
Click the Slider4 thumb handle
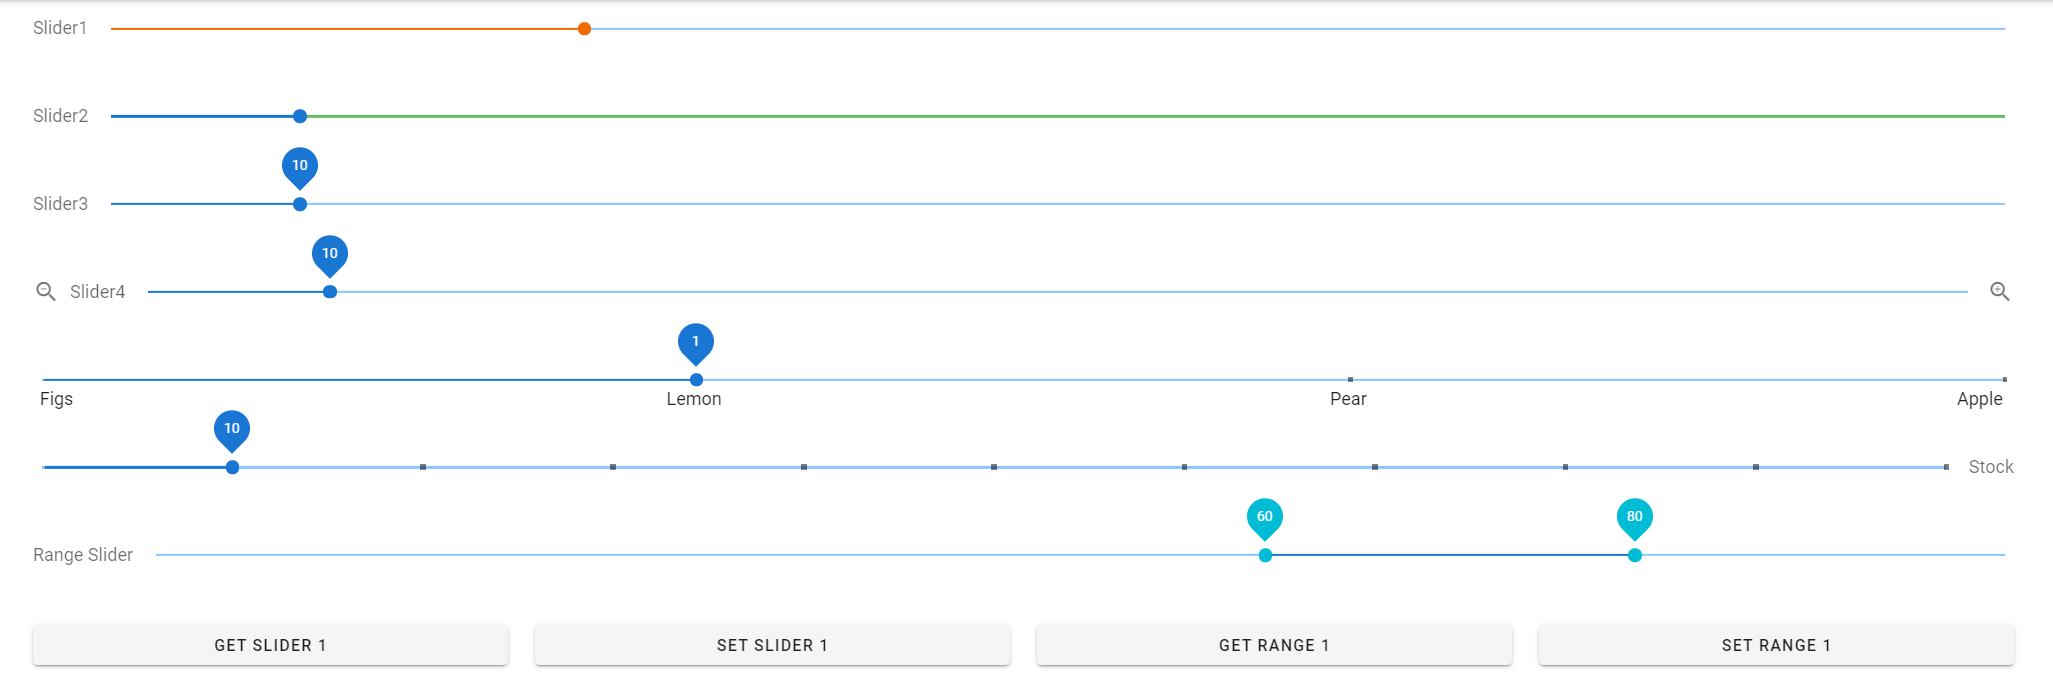point(330,292)
